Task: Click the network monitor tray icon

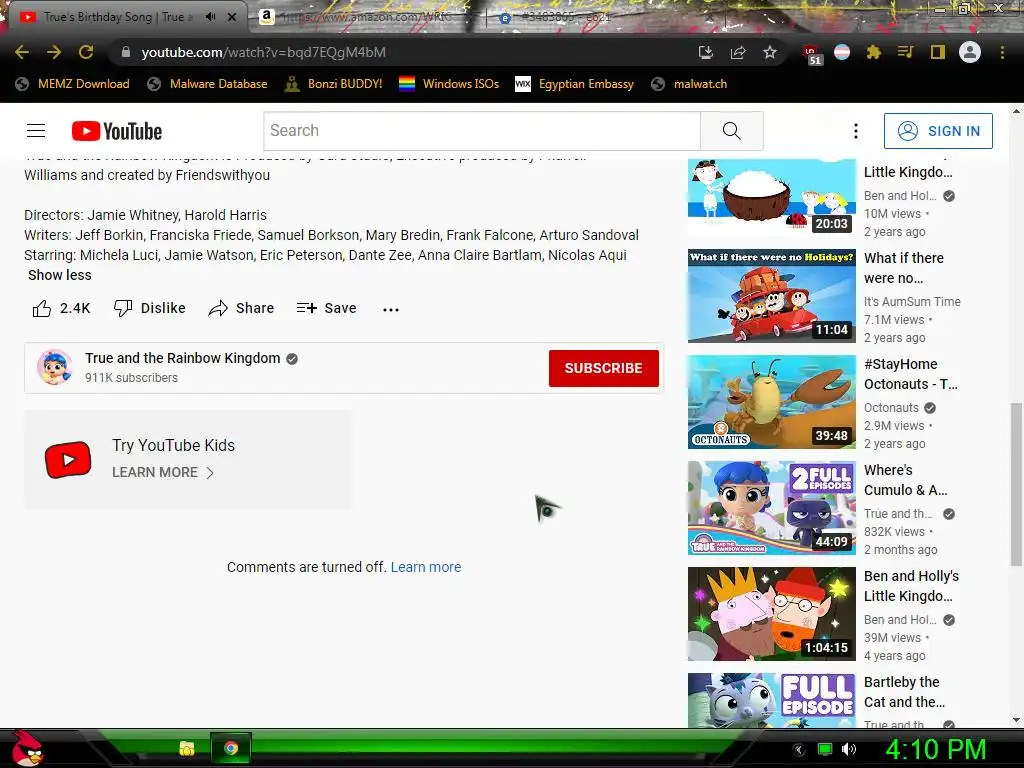Action: click(x=825, y=749)
